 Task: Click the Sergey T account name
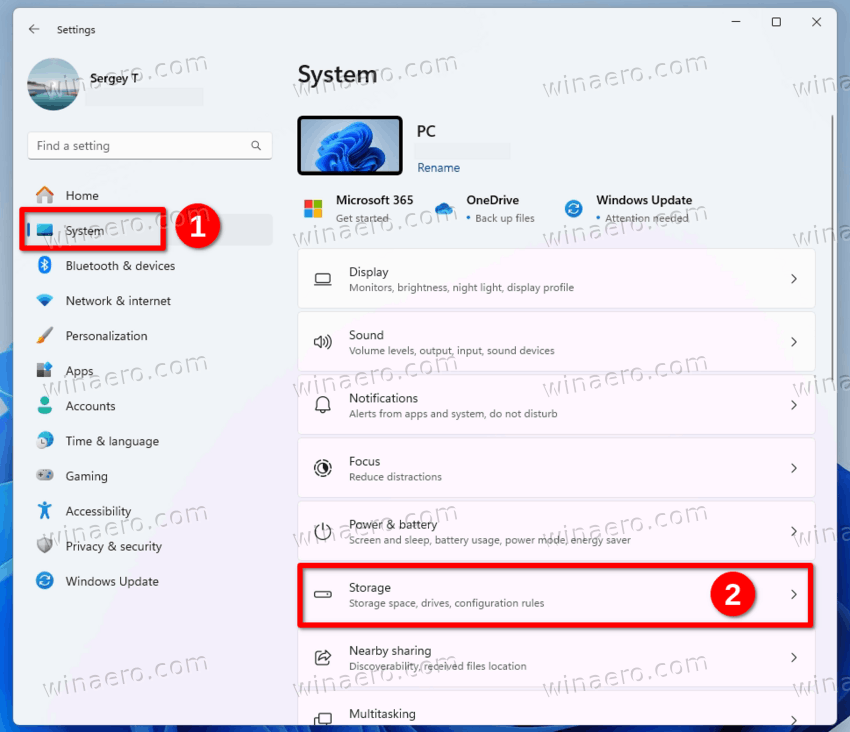[114, 79]
